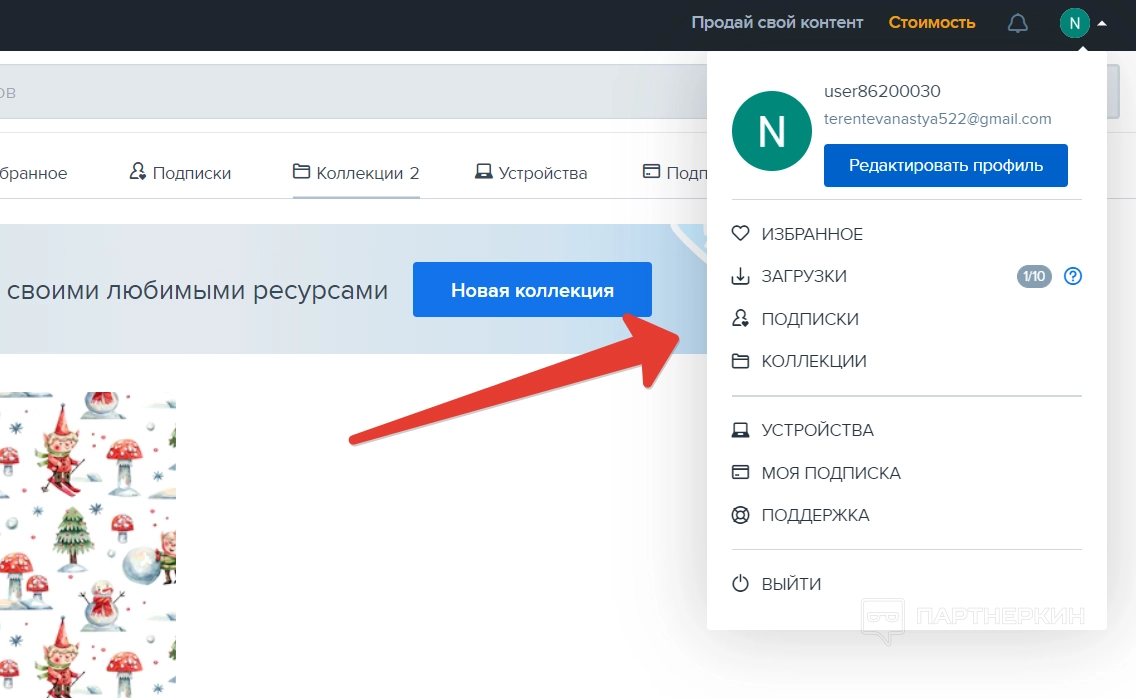Image resolution: width=1136 pixels, height=698 pixels.
Task: Click the folder icon for Коллекции menu entry
Action: point(740,361)
